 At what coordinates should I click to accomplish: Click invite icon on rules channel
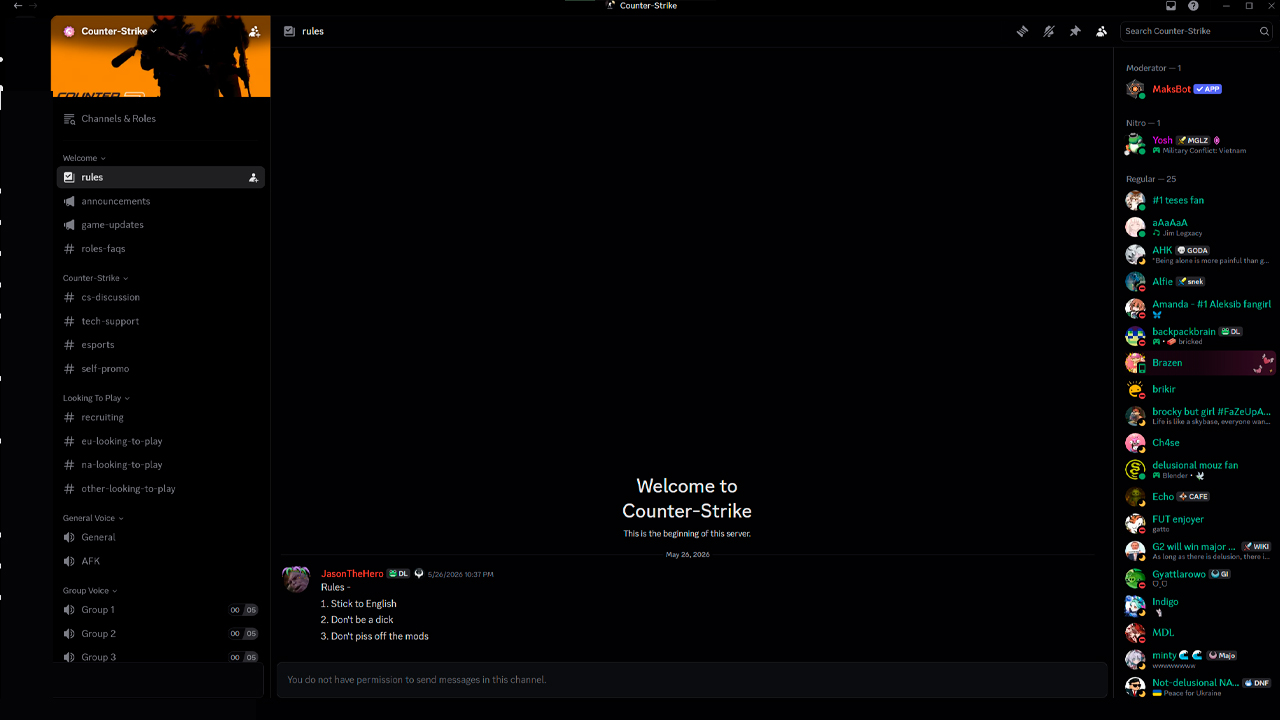(253, 177)
